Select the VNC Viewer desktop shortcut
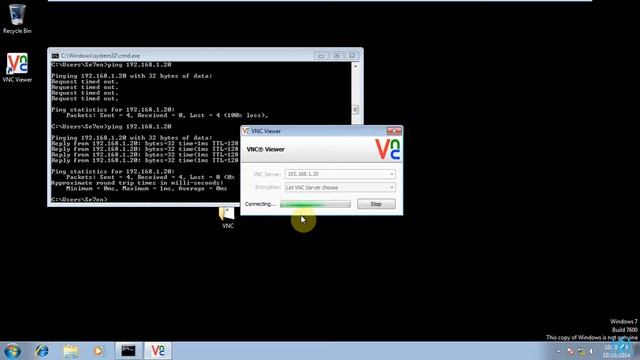 [17, 68]
